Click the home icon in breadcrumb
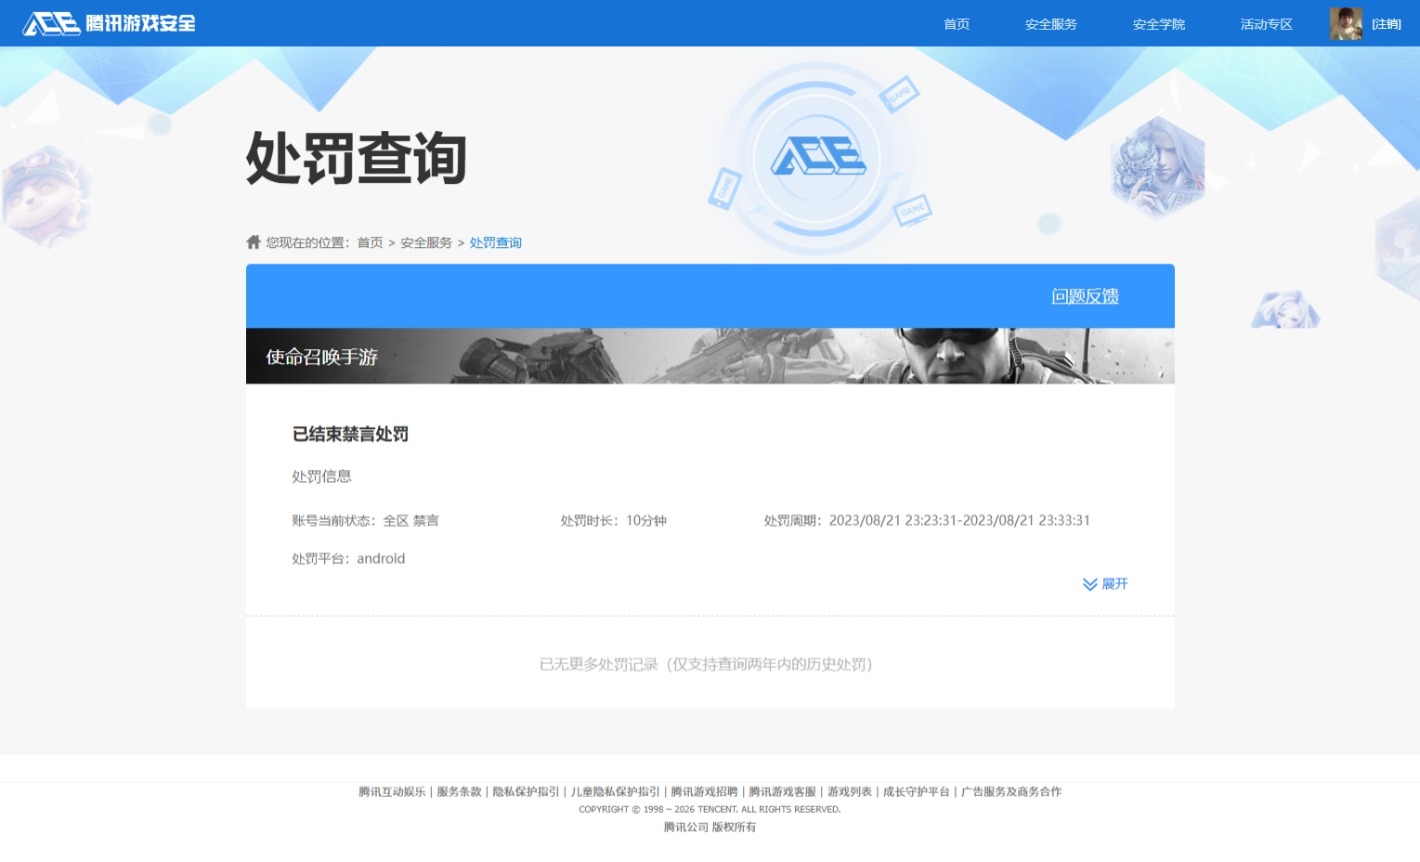This screenshot has height=862, width=1420. click(253, 242)
